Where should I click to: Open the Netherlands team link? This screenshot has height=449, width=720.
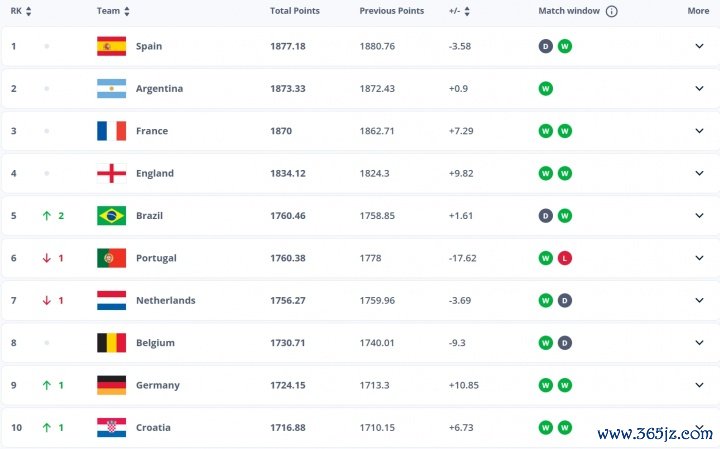tap(165, 300)
